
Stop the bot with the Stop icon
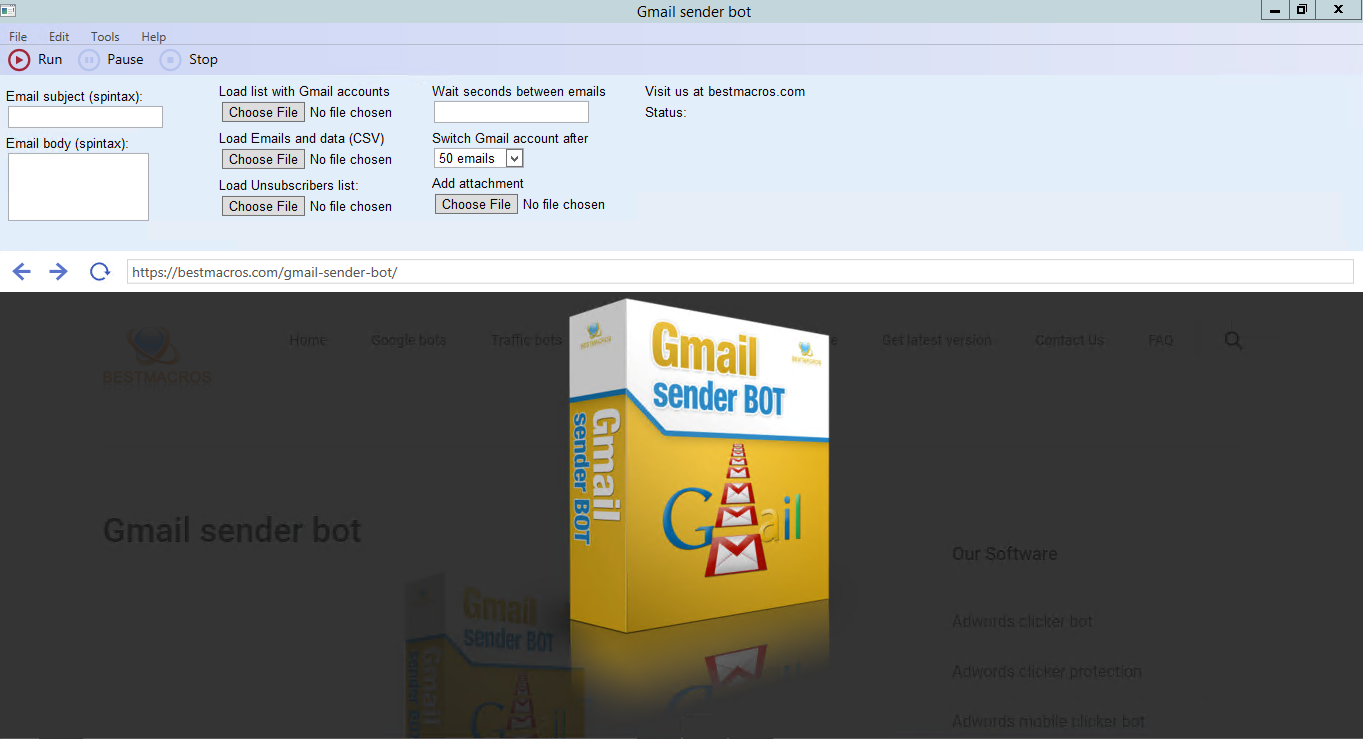click(x=171, y=60)
